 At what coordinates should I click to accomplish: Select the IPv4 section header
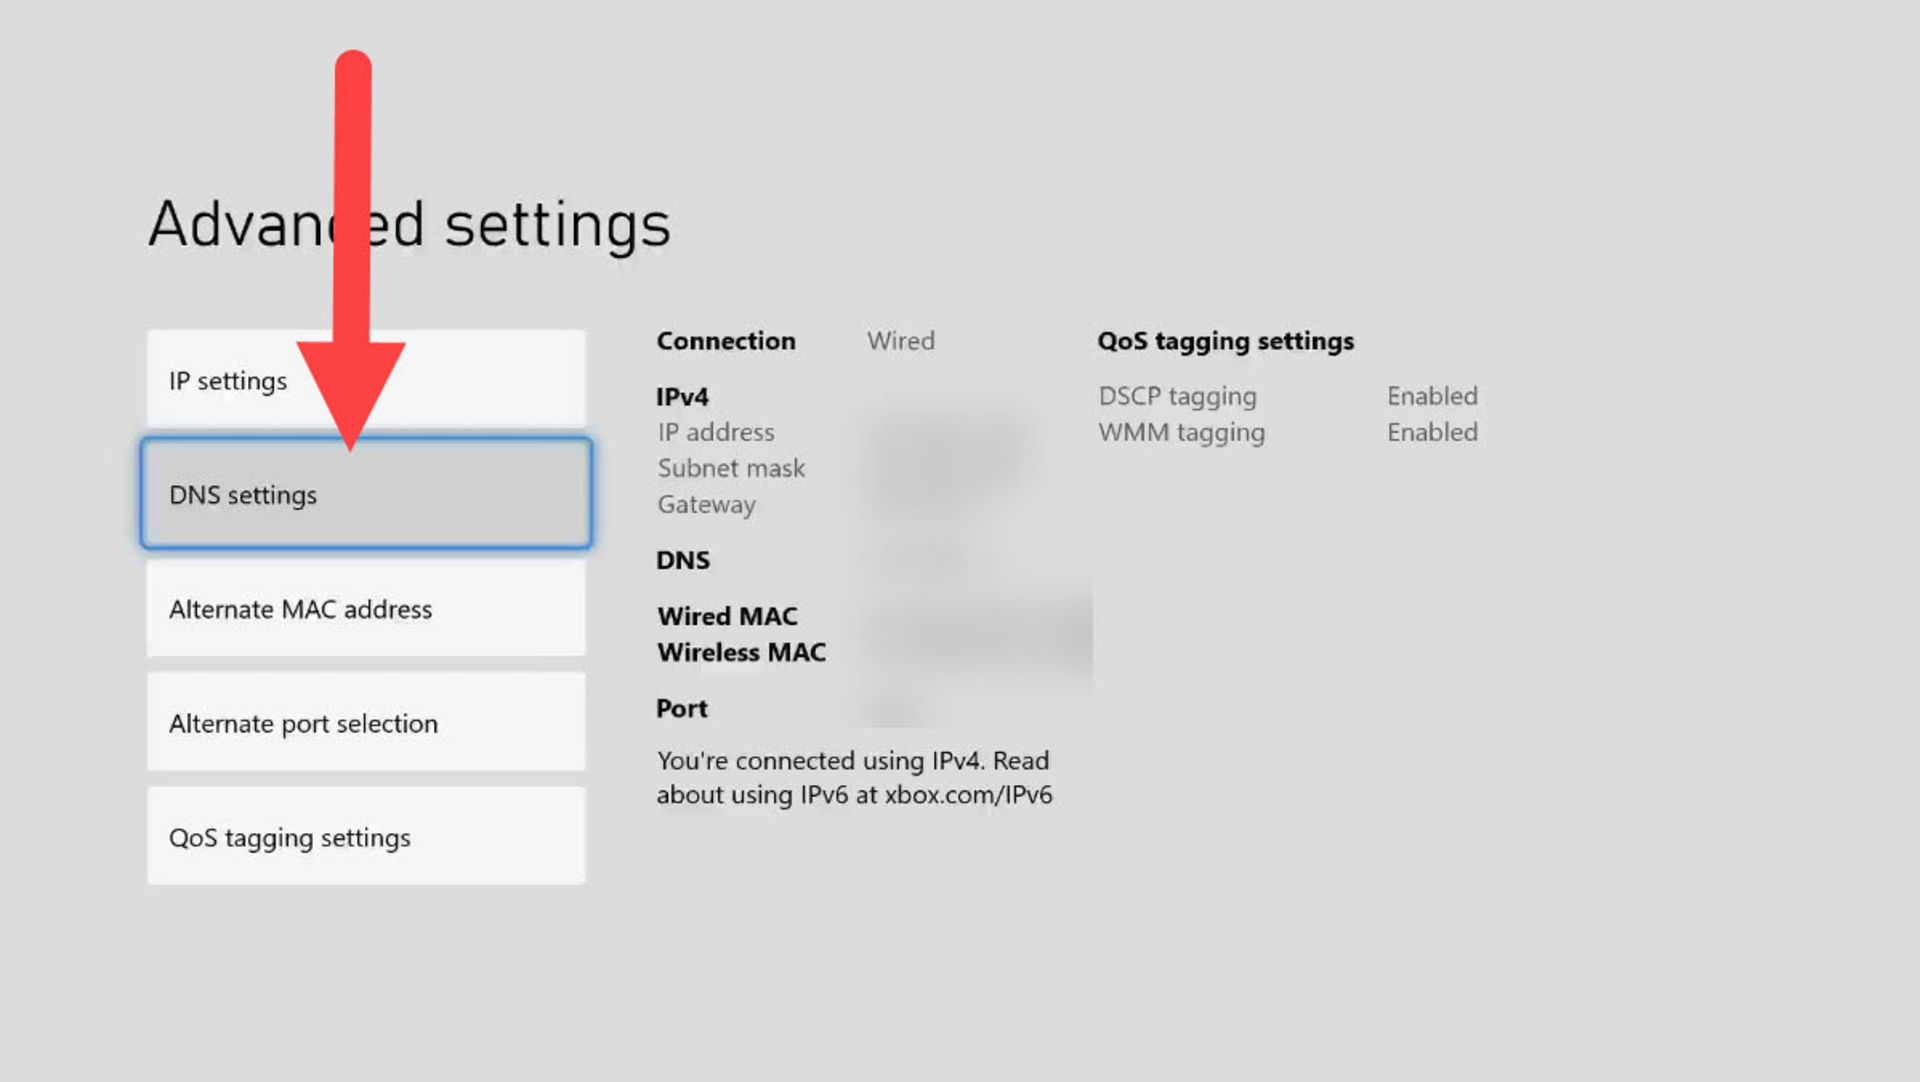click(x=682, y=396)
